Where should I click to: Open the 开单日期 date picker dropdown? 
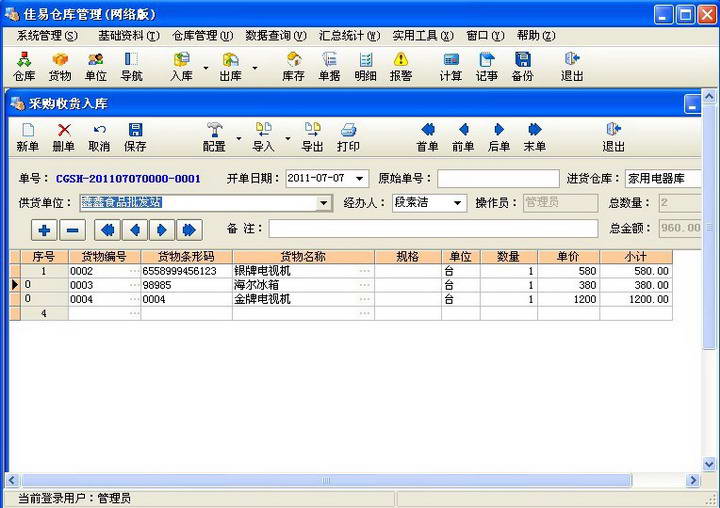coord(360,178)
